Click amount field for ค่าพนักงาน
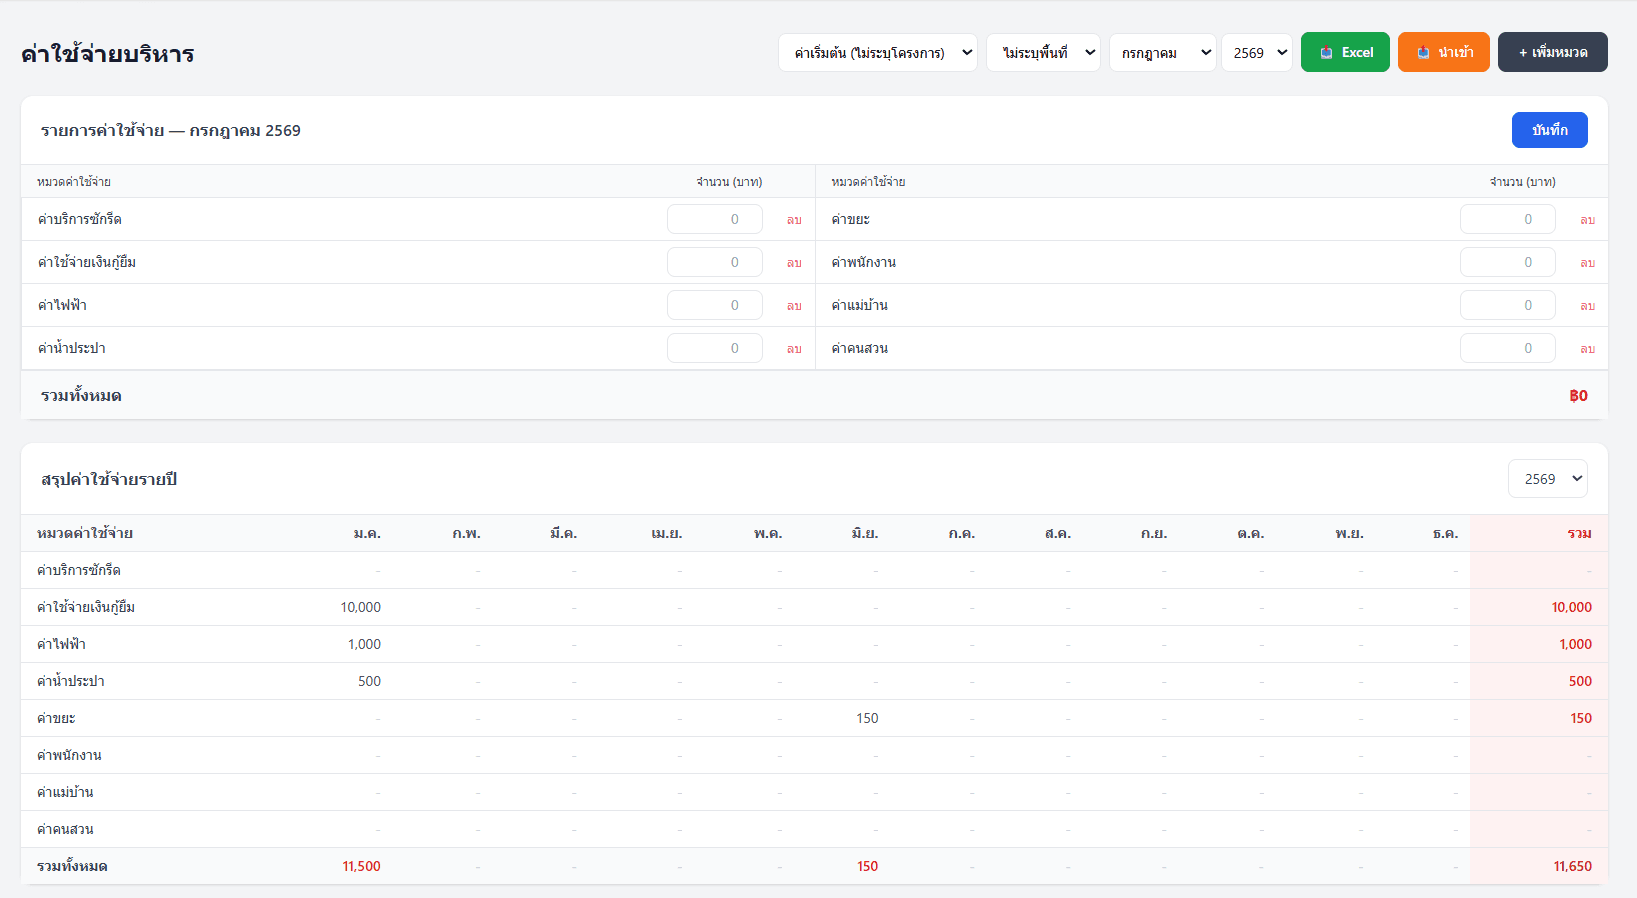Screen dimensions: 1637x898 (x=1508, y=262)
